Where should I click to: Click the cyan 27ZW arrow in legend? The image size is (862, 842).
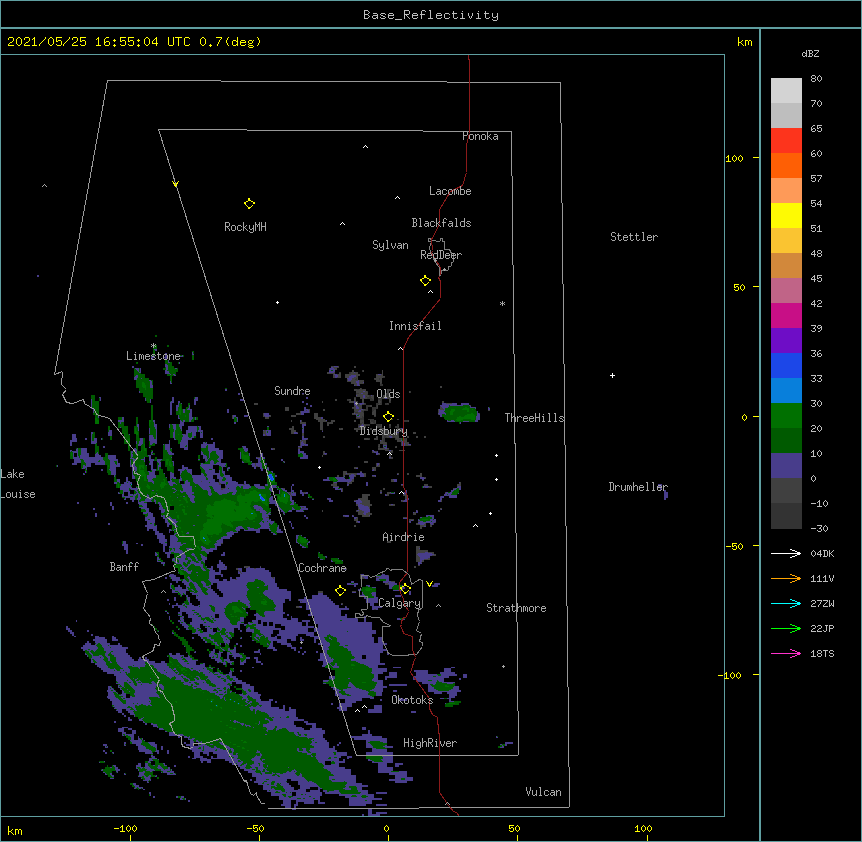coord(786,603)
